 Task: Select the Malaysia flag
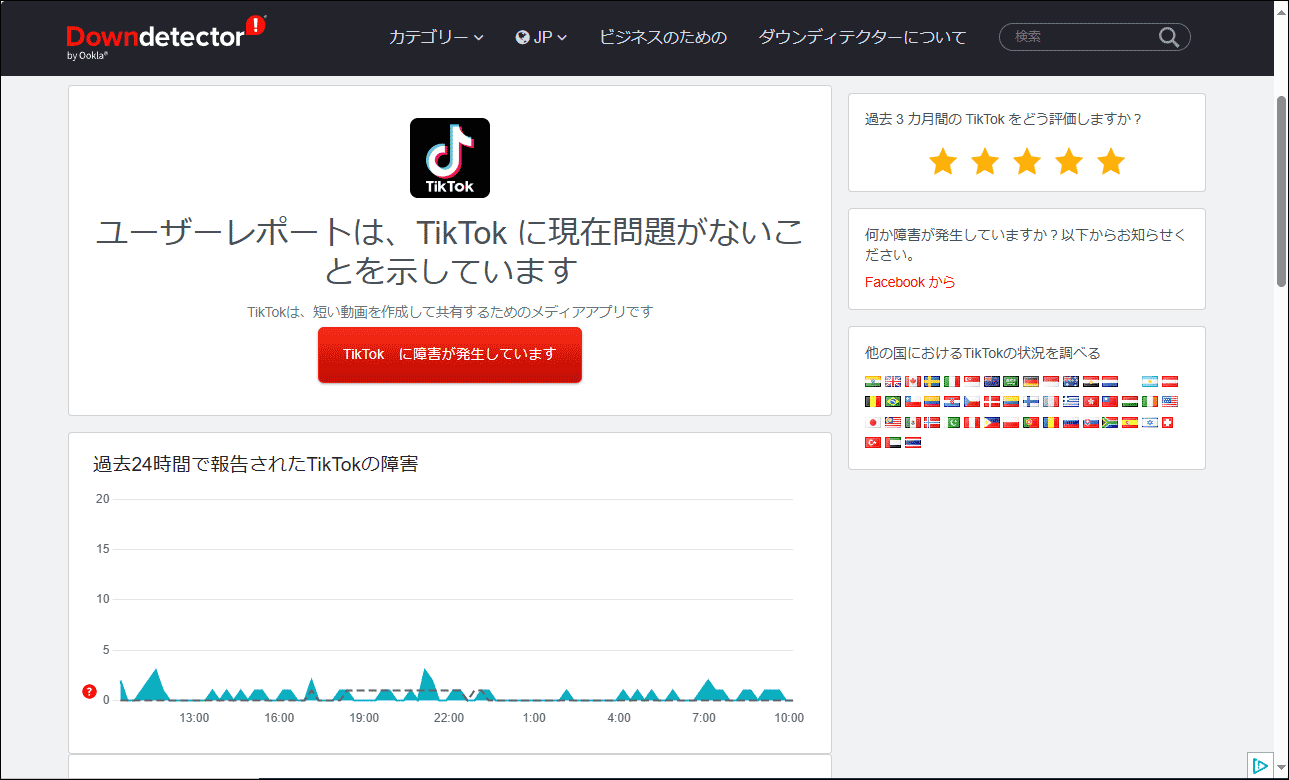click(x=893, y=422)
